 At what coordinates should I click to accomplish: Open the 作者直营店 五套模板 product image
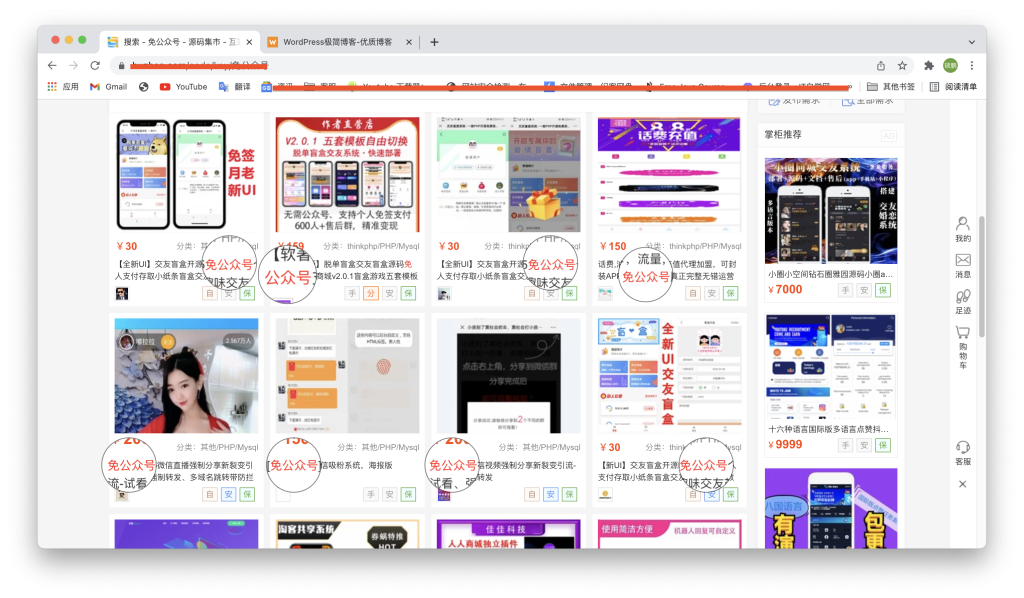click(347, 174)
